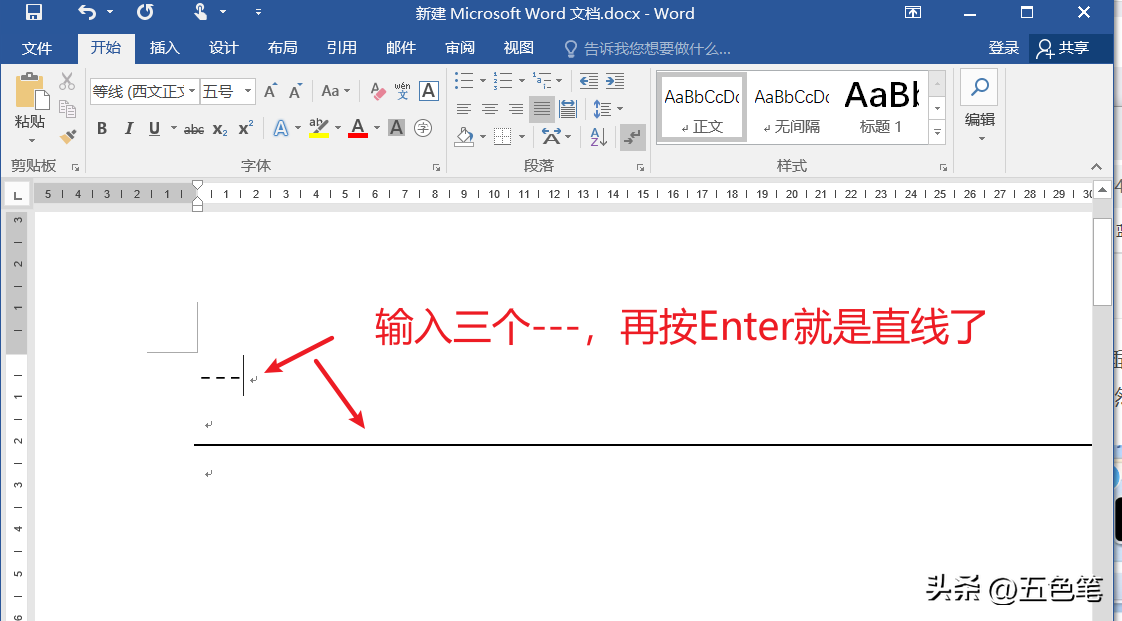Viewport: 1122px width, 621px height.
Task: Apply strikethrough abc formatting
Action: point(193,129)
